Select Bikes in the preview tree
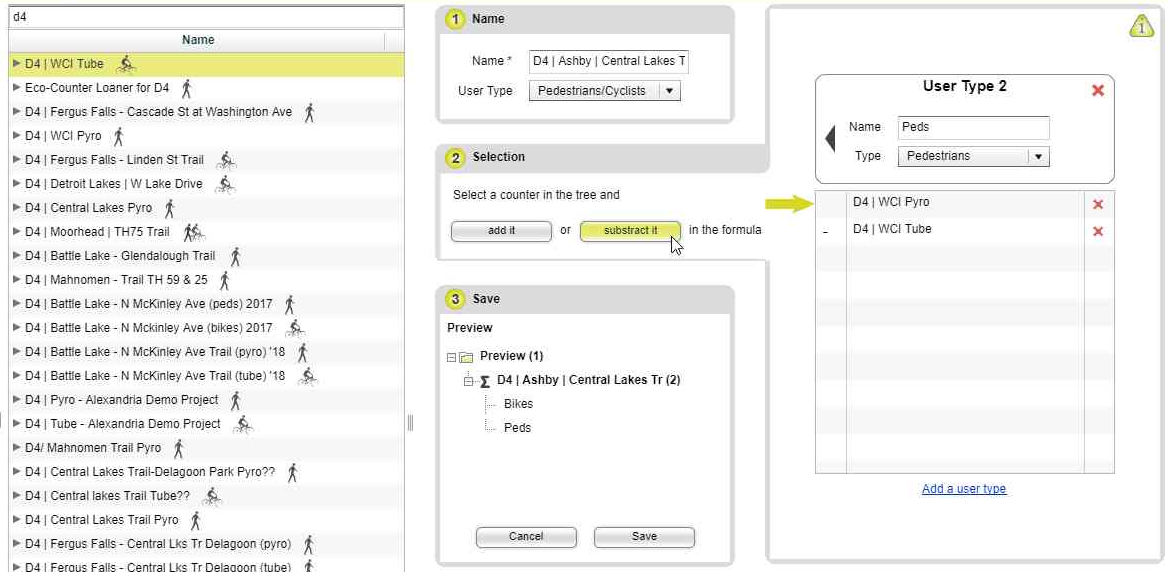The image size is (1169, 572). (518, 404)
